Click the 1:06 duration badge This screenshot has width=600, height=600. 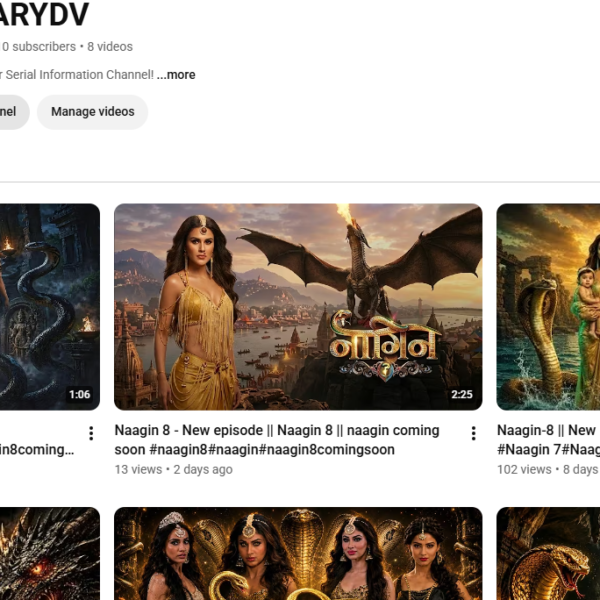79,395
